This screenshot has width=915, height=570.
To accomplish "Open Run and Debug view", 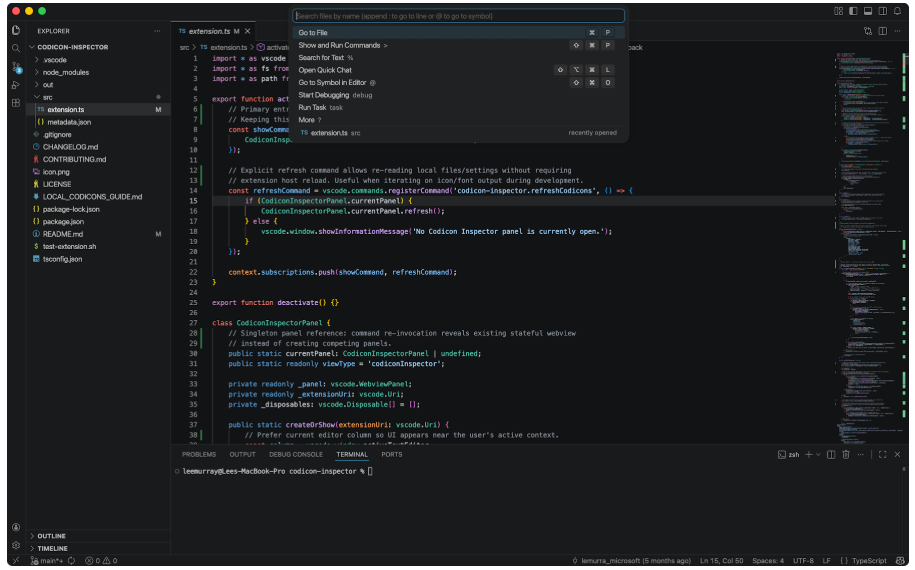I will [x=16, y=85].
